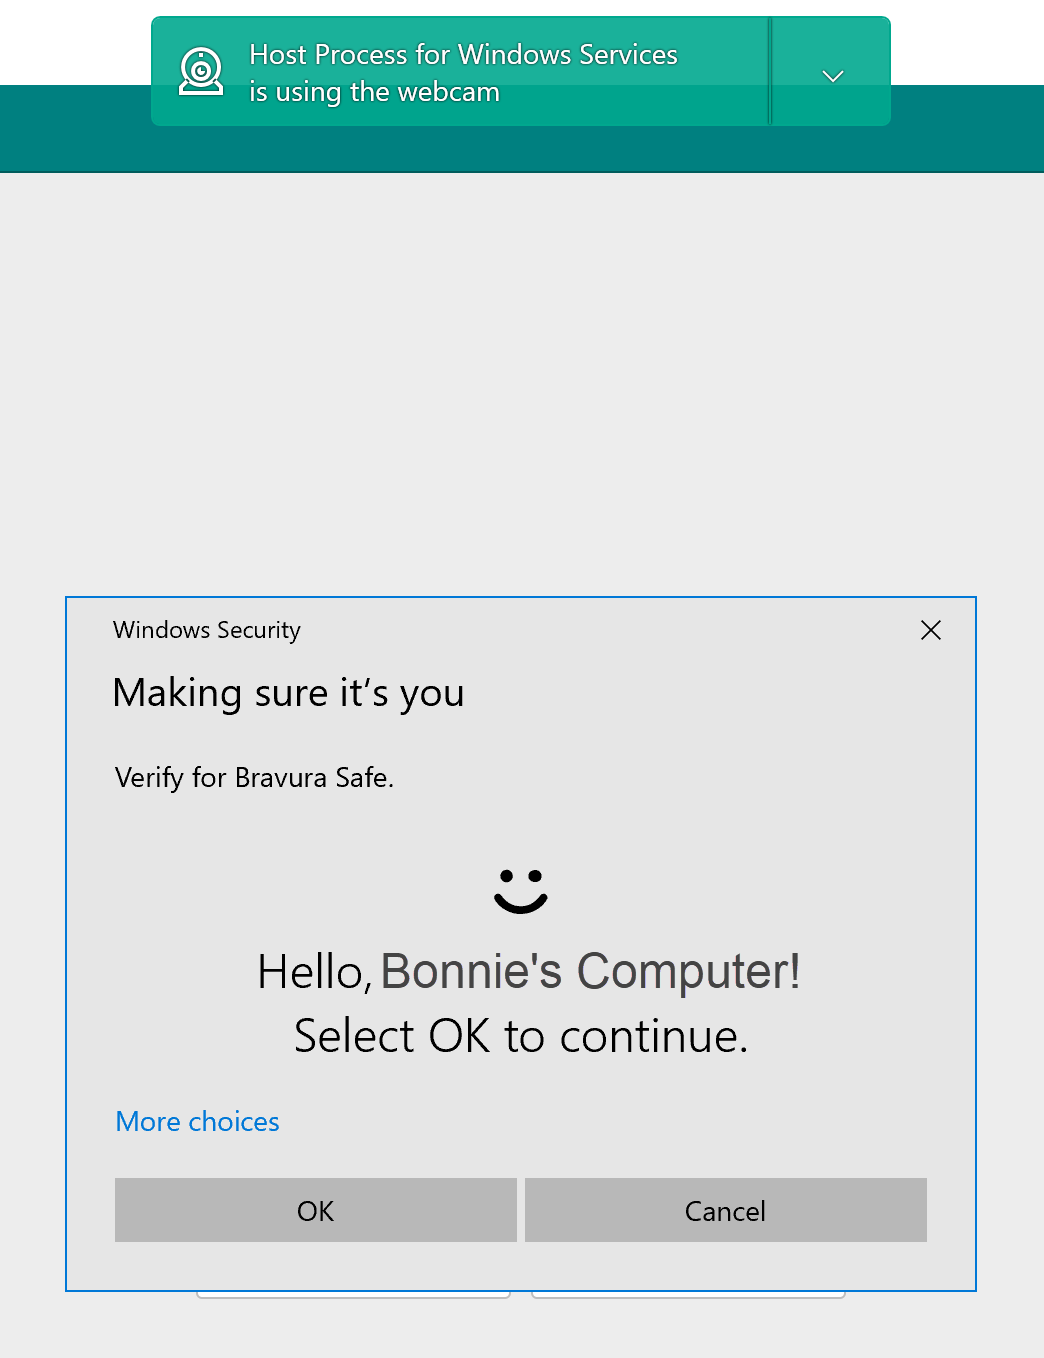This screenshot has height=1358, width=1044.
Task: Click the divider before the notification chevron
Action: (770, 70)
